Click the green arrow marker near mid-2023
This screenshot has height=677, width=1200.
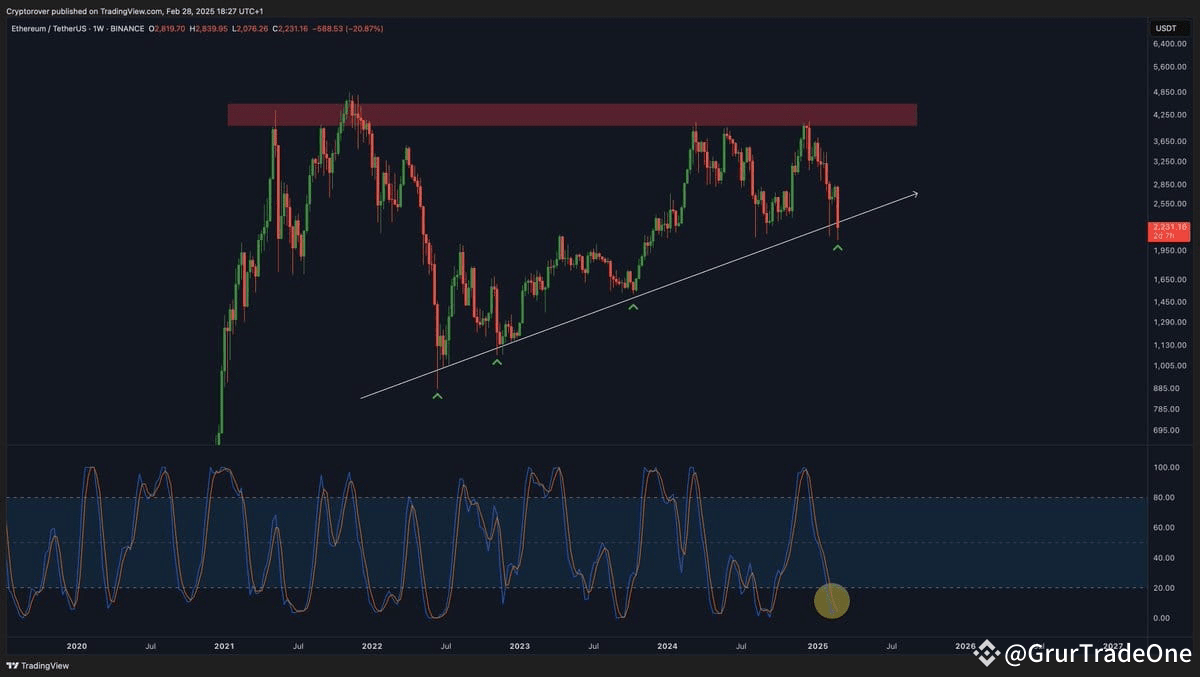pyautogui.click(x=632, y=308)
